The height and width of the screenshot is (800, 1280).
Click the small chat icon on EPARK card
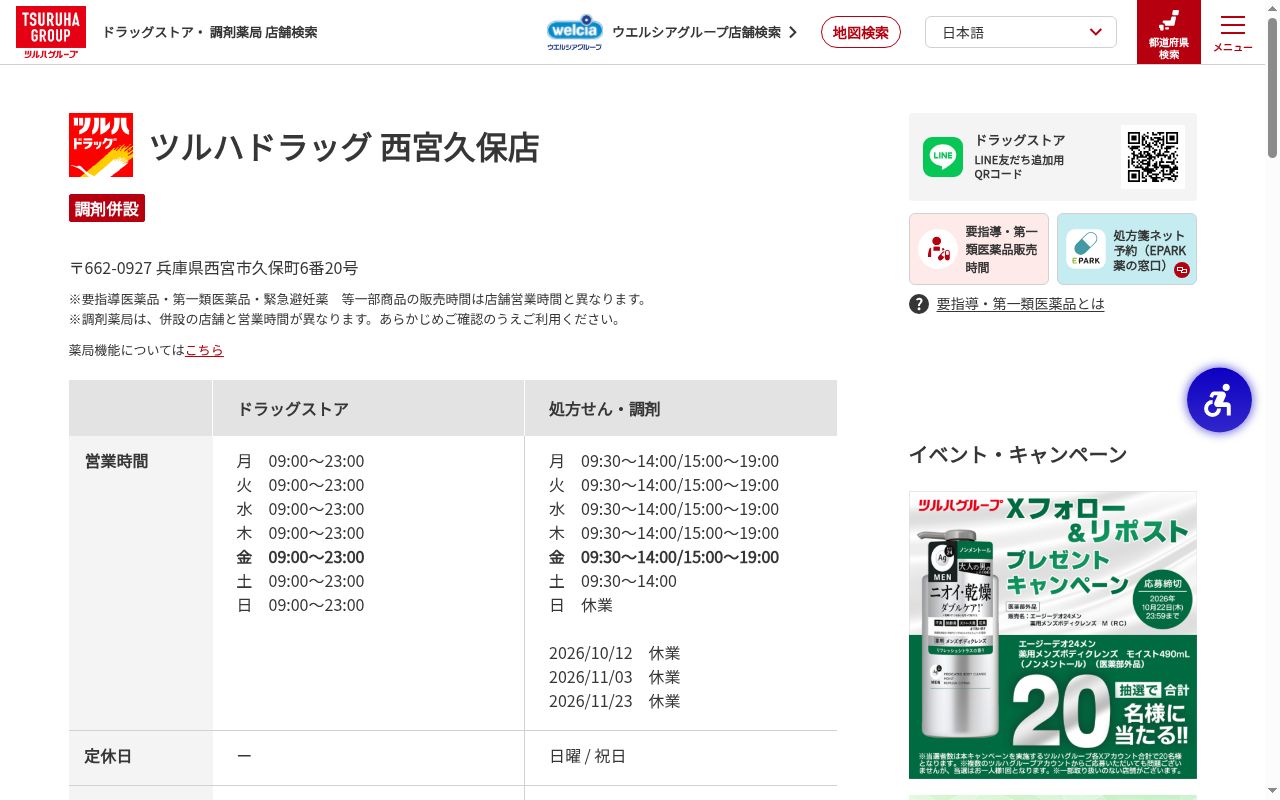(1182, 270)
